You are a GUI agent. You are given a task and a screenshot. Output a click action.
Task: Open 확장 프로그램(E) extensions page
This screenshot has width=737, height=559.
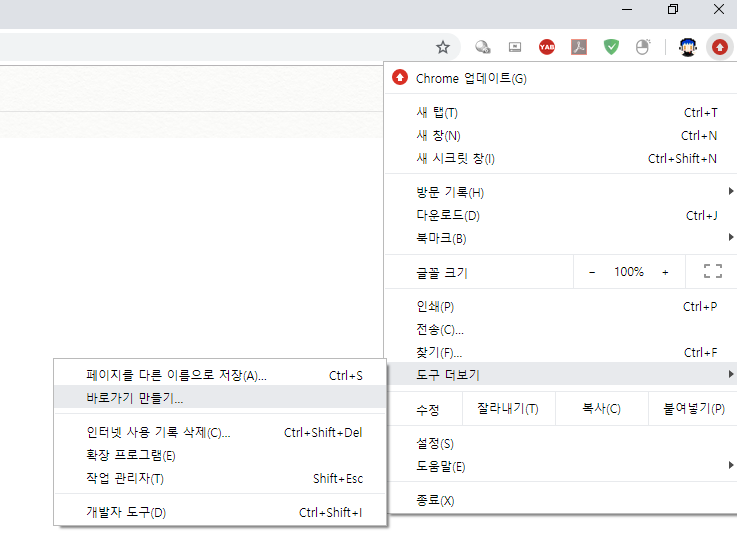[220, 455]
